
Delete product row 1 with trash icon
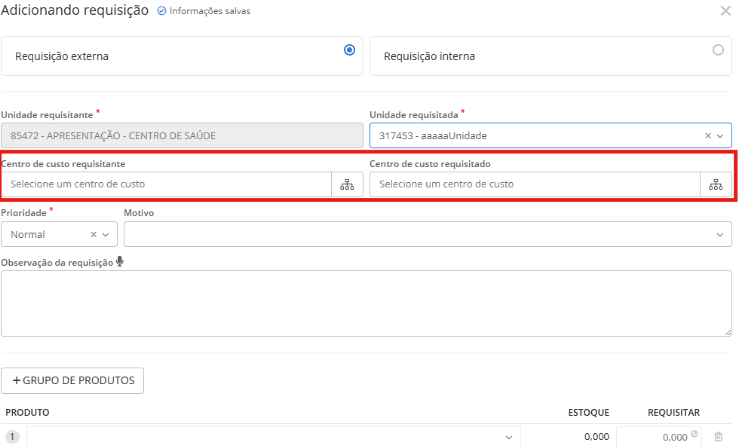click(x=718, y=437)
